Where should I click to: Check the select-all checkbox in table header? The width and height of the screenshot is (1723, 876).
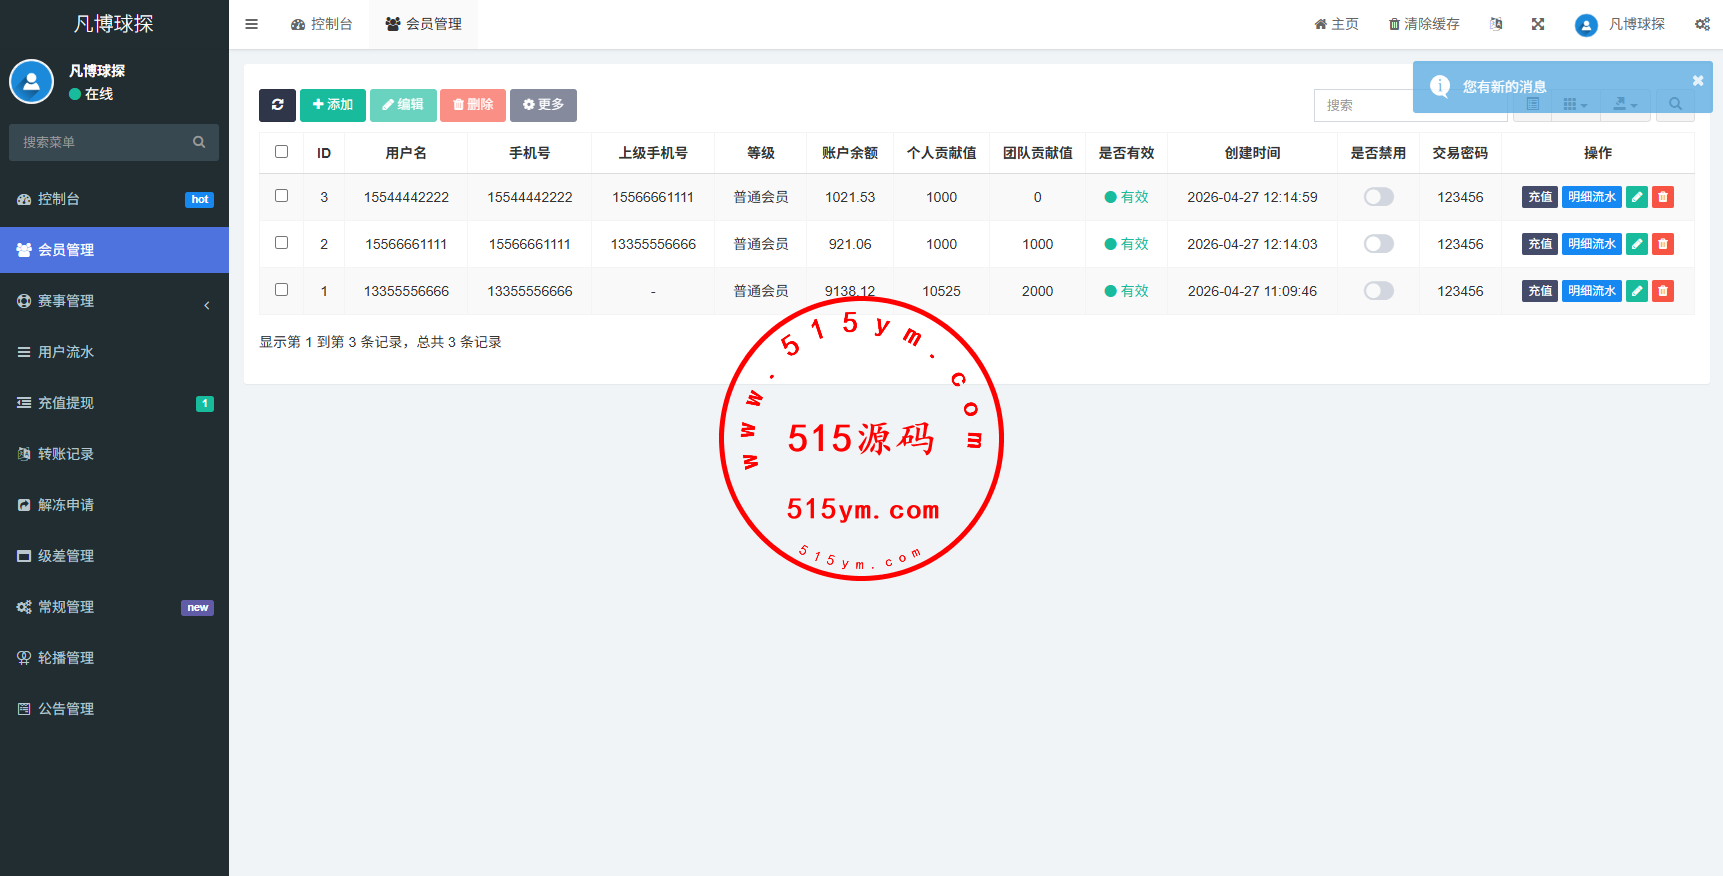click(x=282, y=152)
